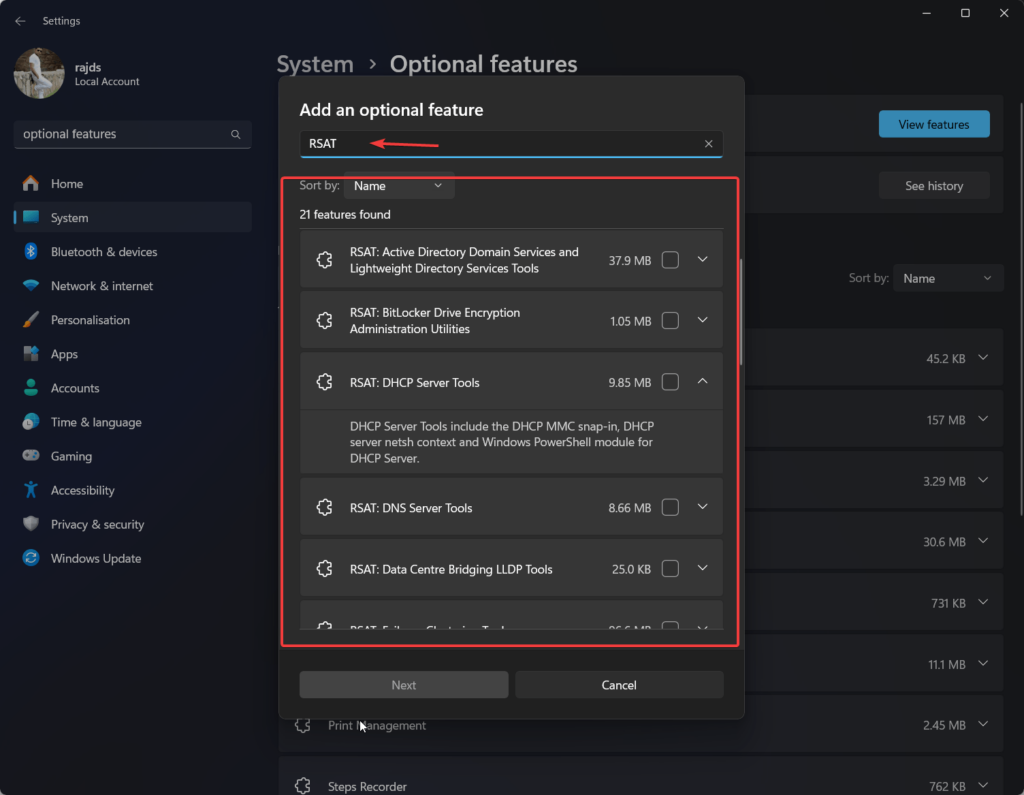Go to Personalisation settings
Viewport: 1024px width, 795px height.
[133, 319]
